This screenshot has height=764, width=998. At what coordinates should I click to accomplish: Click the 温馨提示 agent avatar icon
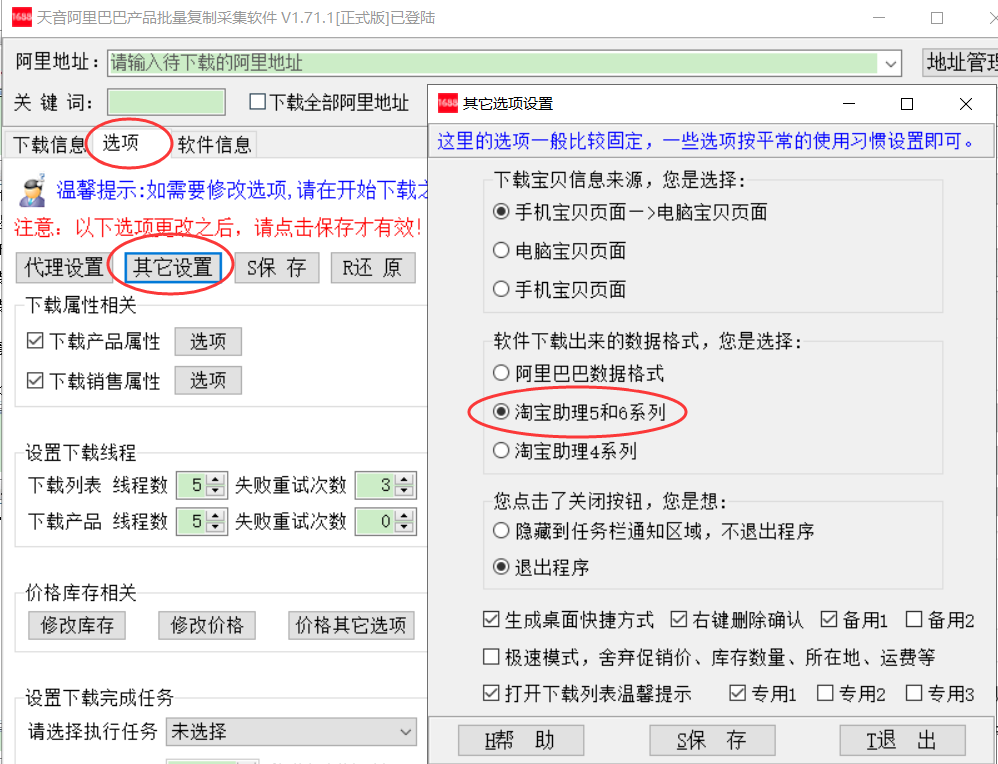[34, 189]
